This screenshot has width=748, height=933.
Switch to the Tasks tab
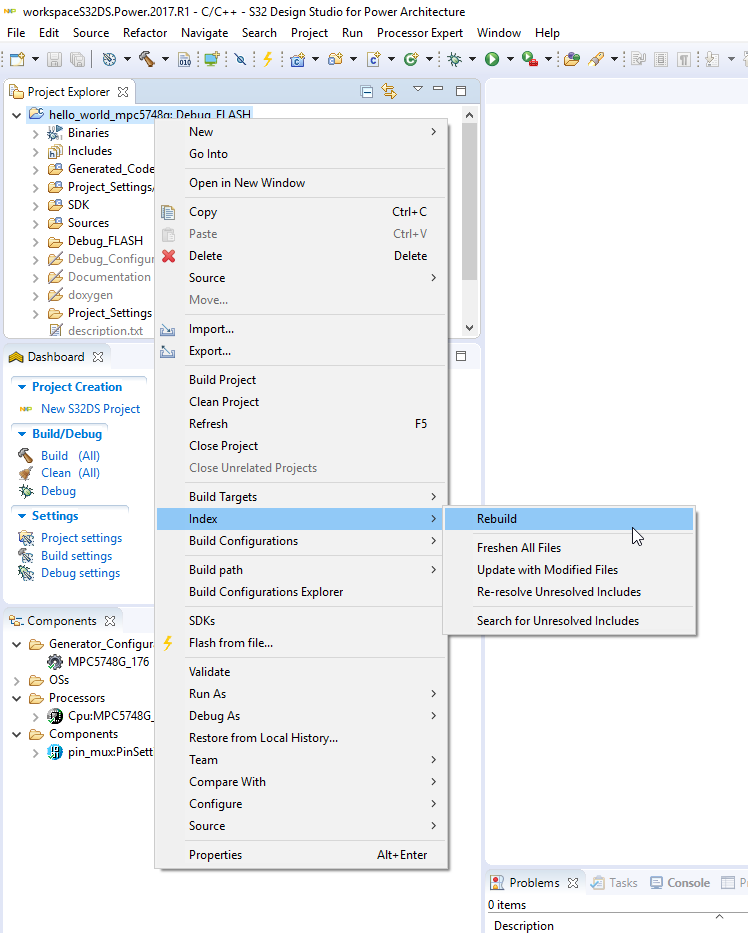(x=615, y=883)
